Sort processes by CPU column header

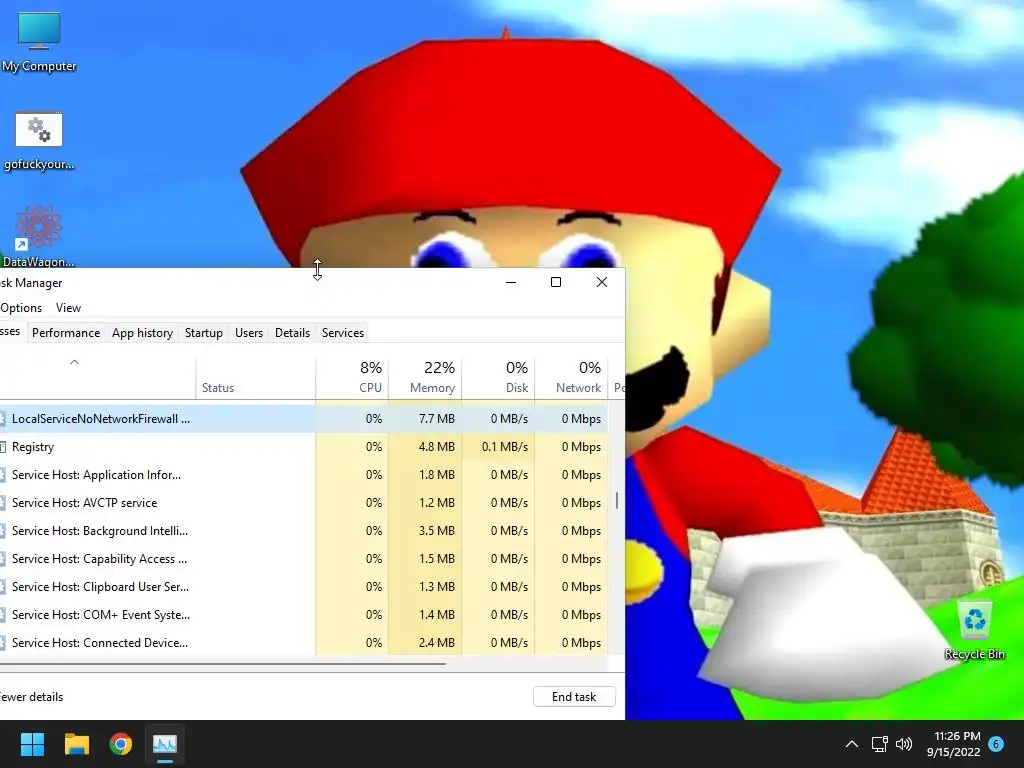click(x=353, y=377)
